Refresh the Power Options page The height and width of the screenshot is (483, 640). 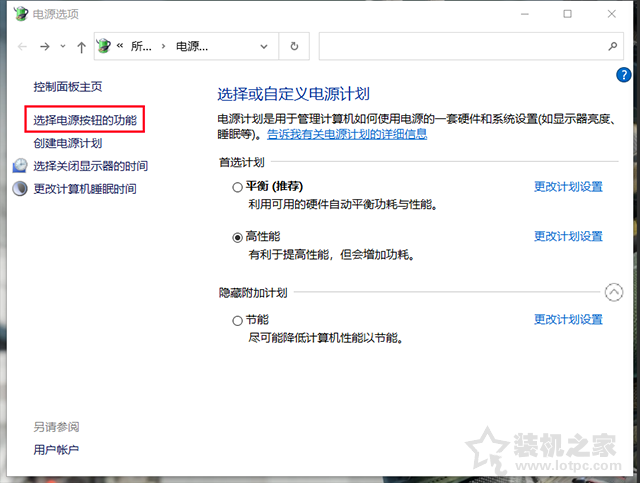(294, 46)
